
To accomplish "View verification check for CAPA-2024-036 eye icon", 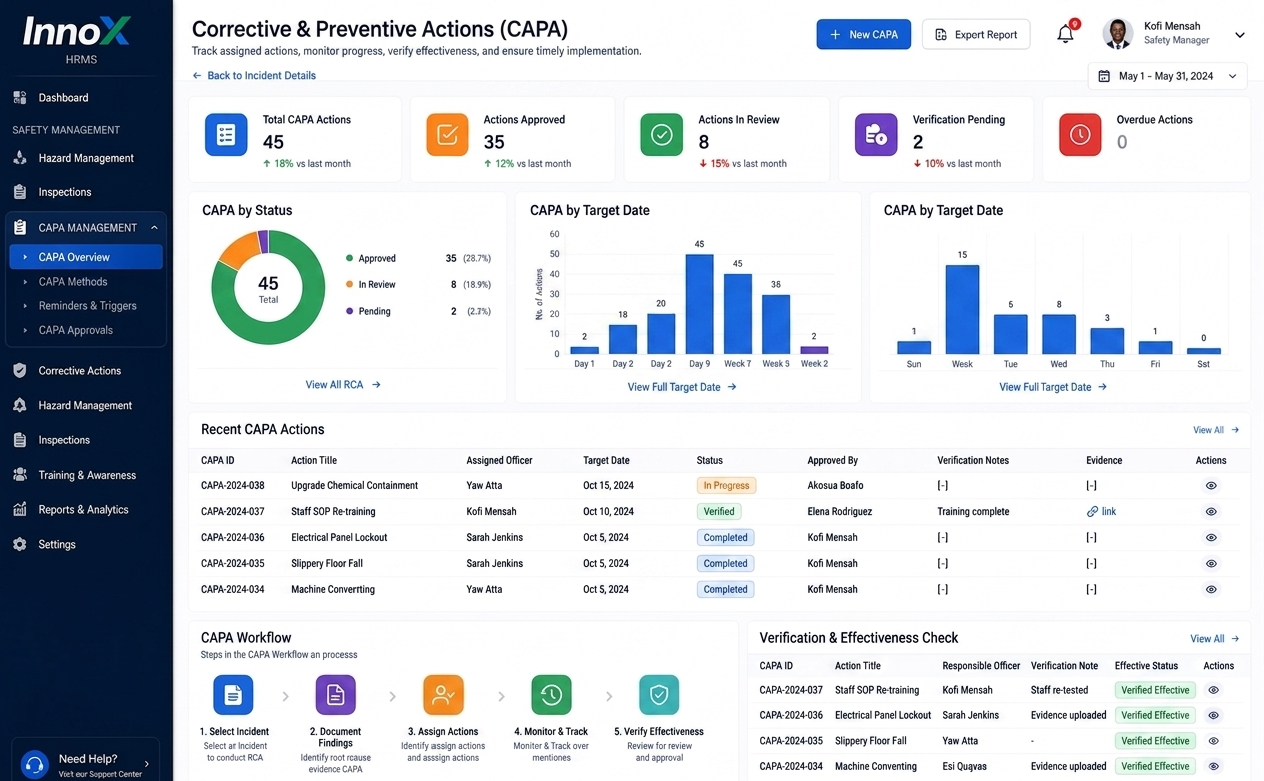I will 1214,716.
